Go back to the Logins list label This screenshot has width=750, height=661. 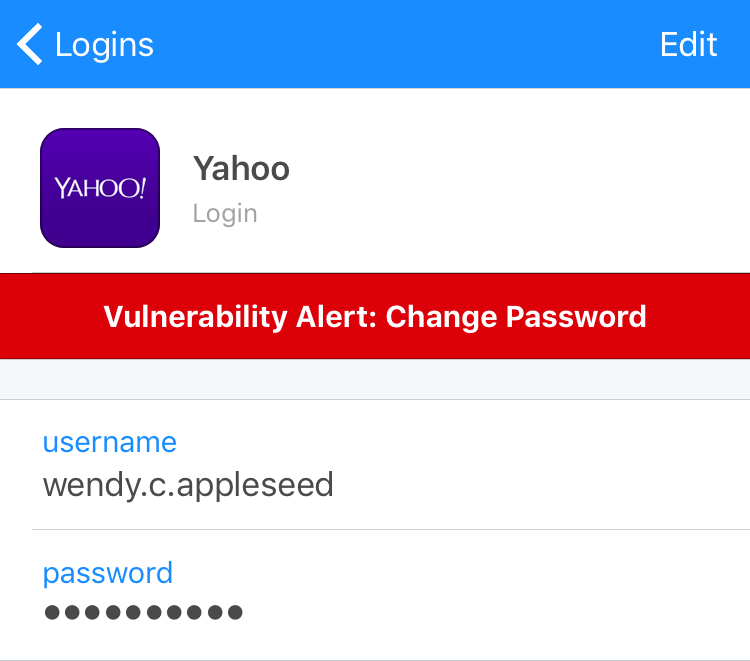click(104, 46)
